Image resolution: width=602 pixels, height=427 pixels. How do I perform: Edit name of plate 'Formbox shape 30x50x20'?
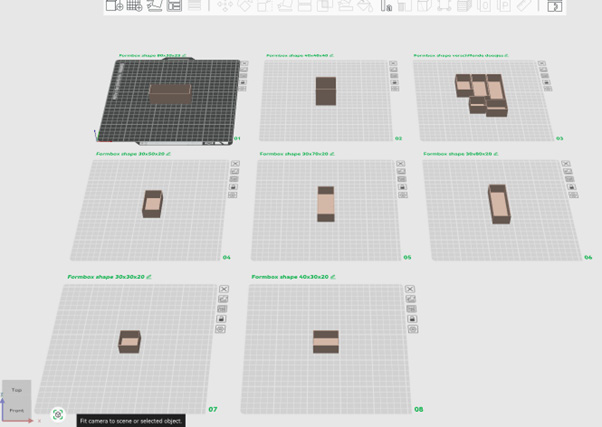[x=169, y=154]
